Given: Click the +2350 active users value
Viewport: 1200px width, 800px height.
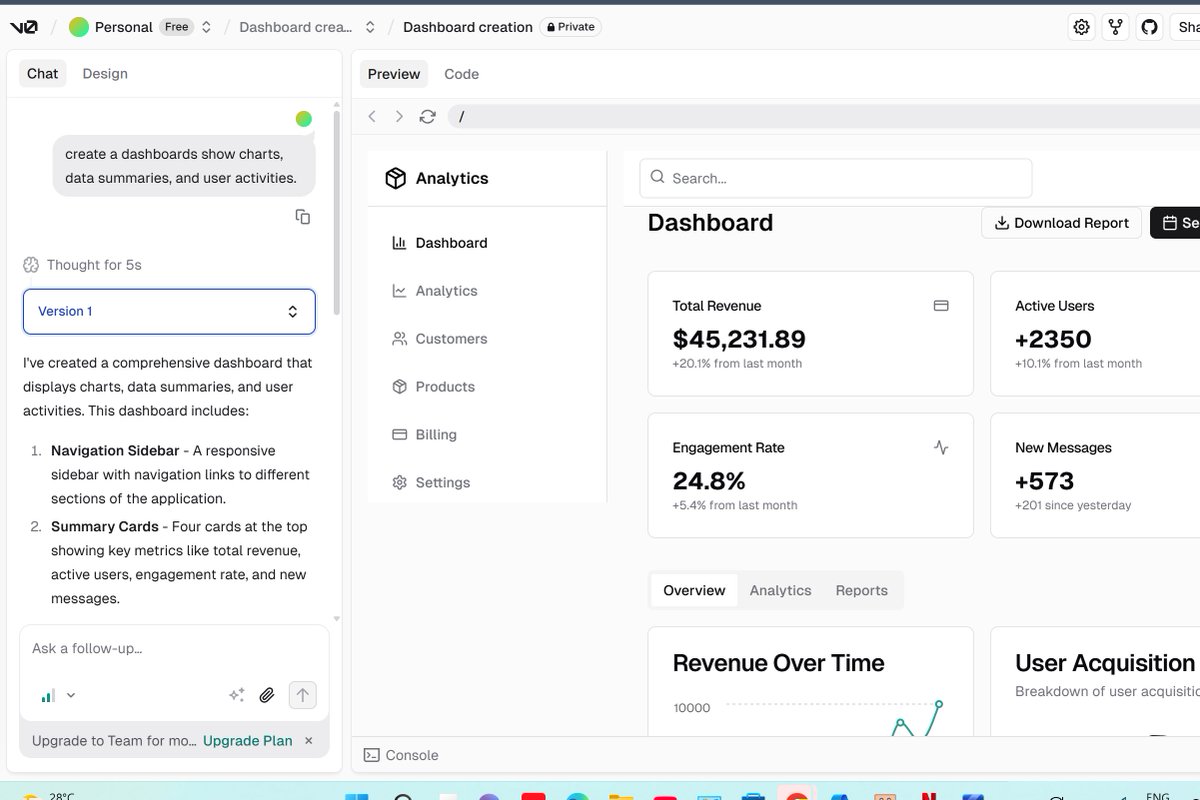Looking at the screenshot, I should (x=1053, y=339).
